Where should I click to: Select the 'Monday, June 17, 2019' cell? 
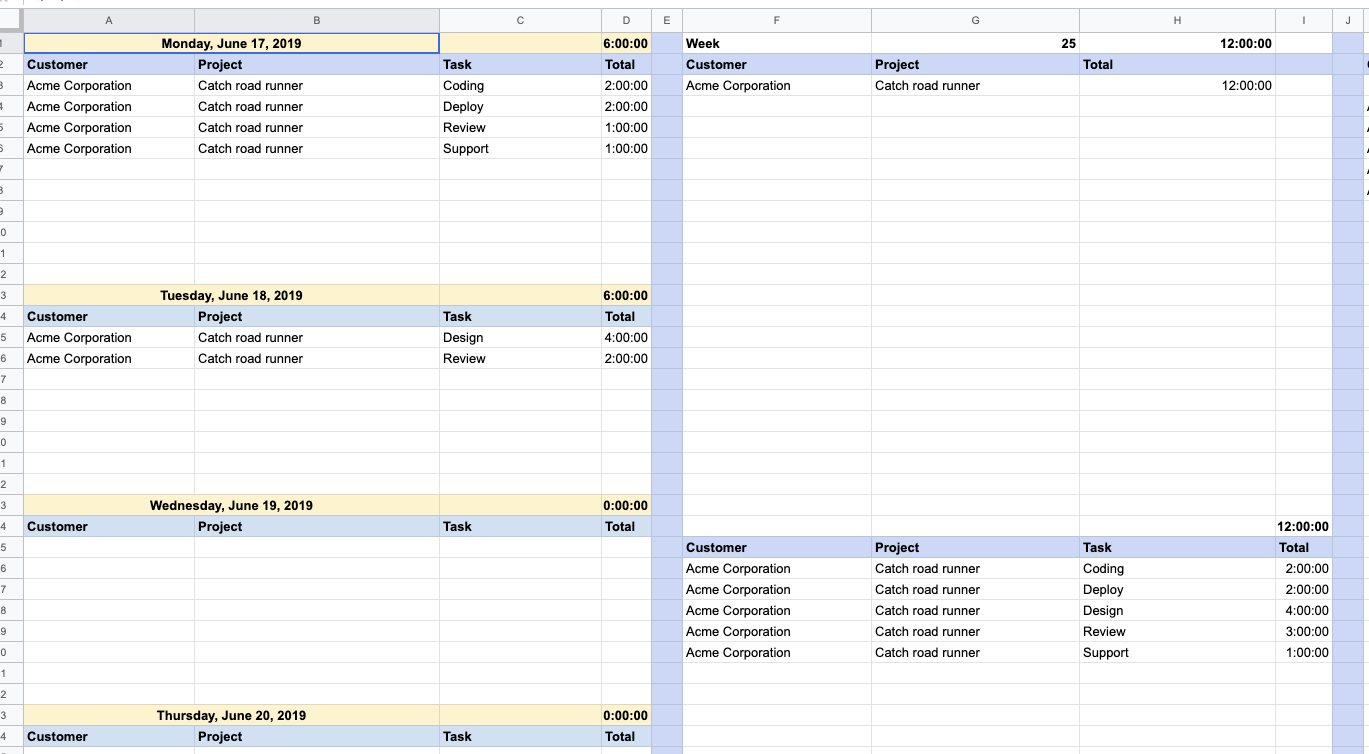pyautogui.click(x=231, y=44)
